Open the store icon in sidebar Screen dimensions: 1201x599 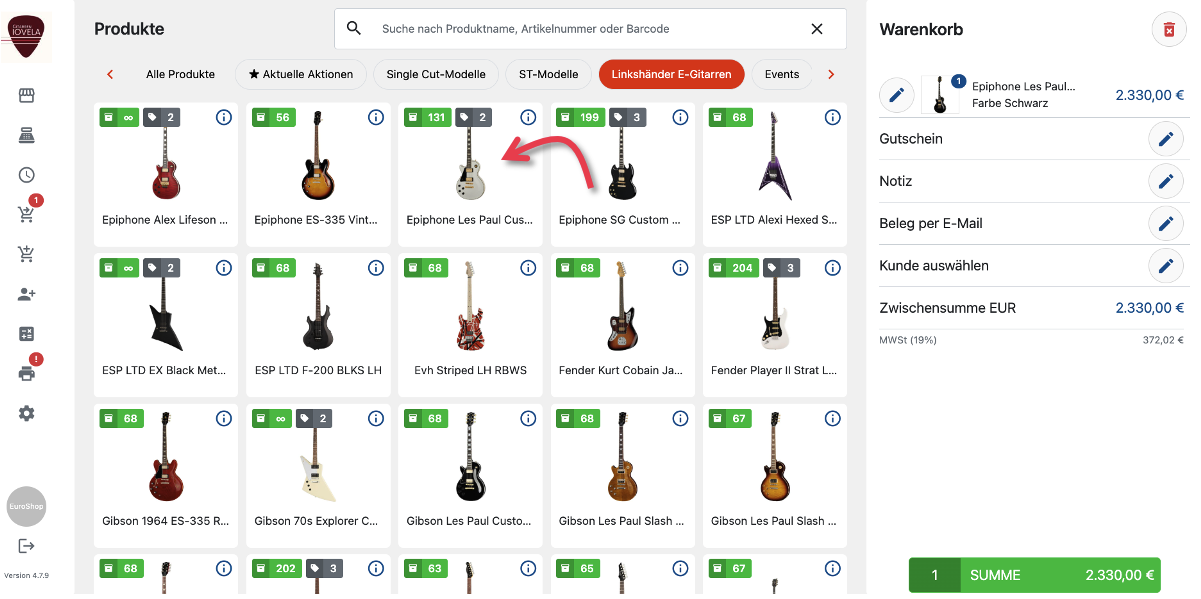27,96
